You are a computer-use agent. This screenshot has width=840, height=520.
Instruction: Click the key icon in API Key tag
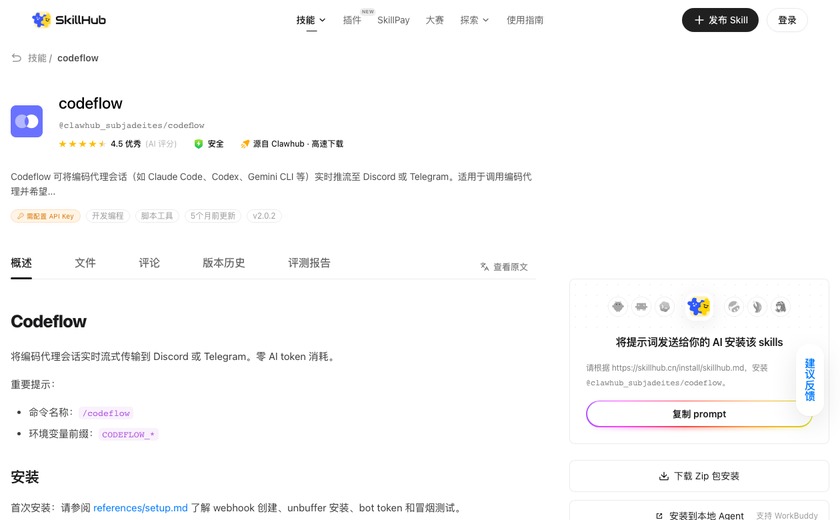(x=20, y=216)
